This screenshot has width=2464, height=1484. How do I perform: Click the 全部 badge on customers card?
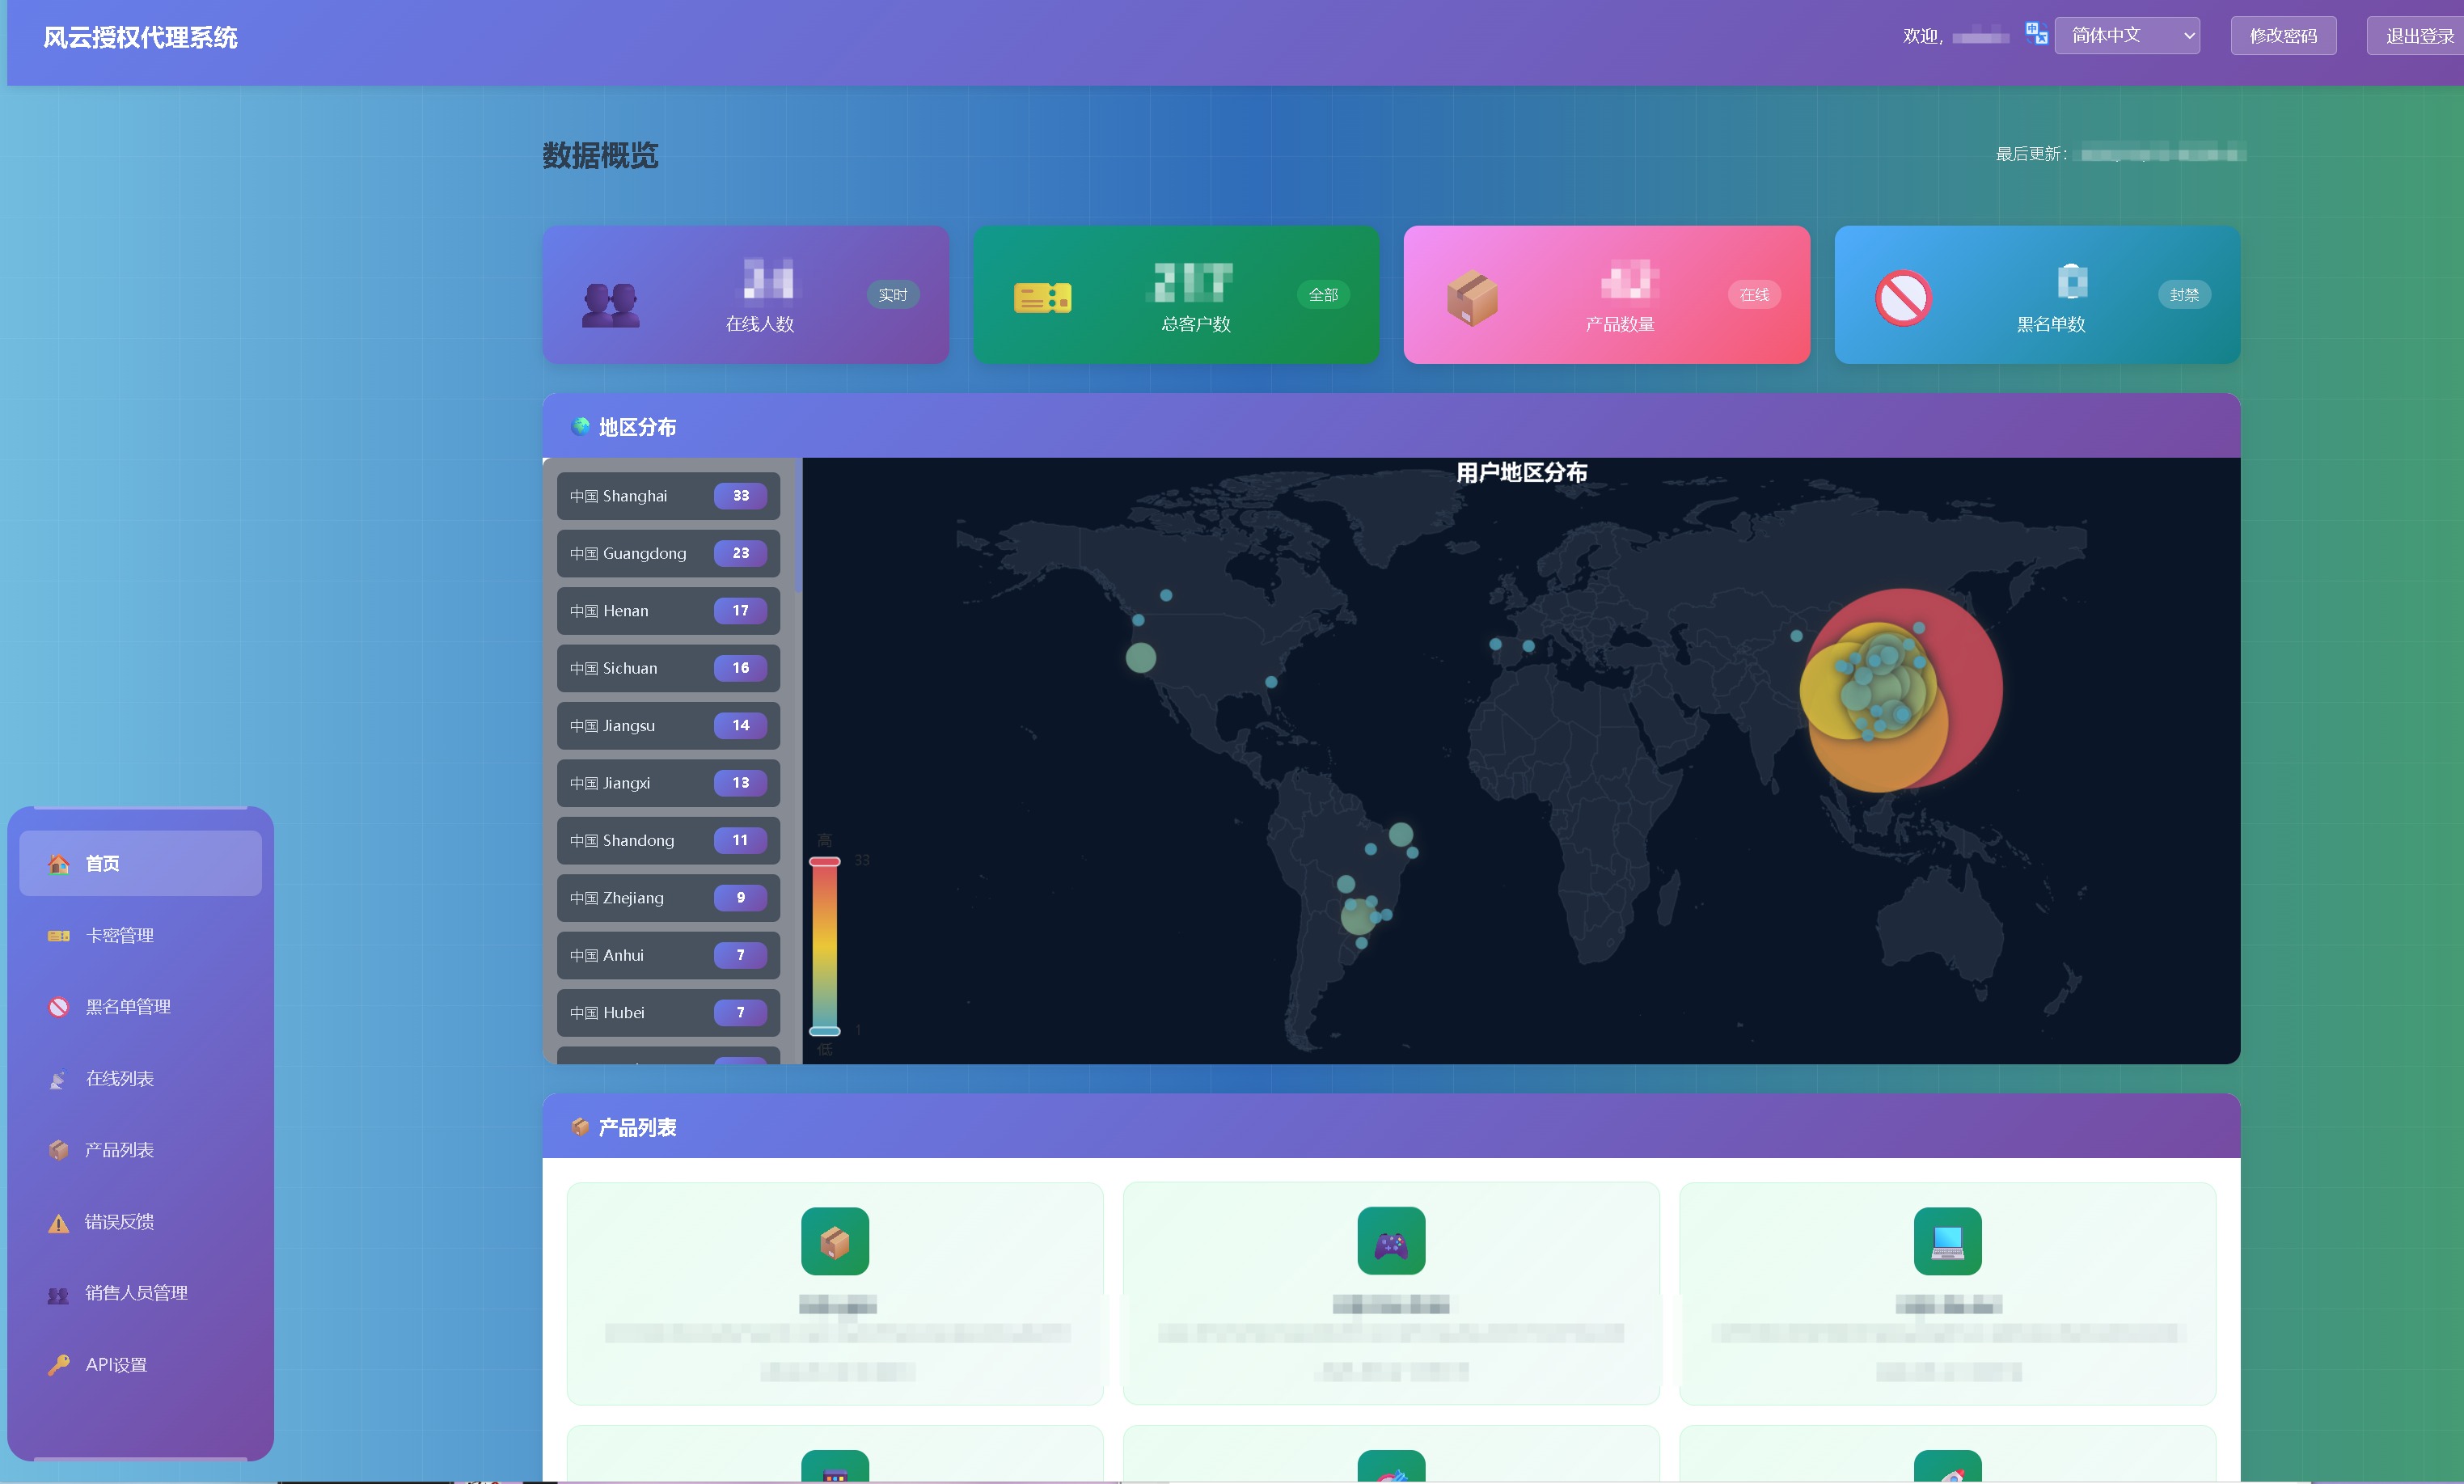click(x=1323, y=295)
